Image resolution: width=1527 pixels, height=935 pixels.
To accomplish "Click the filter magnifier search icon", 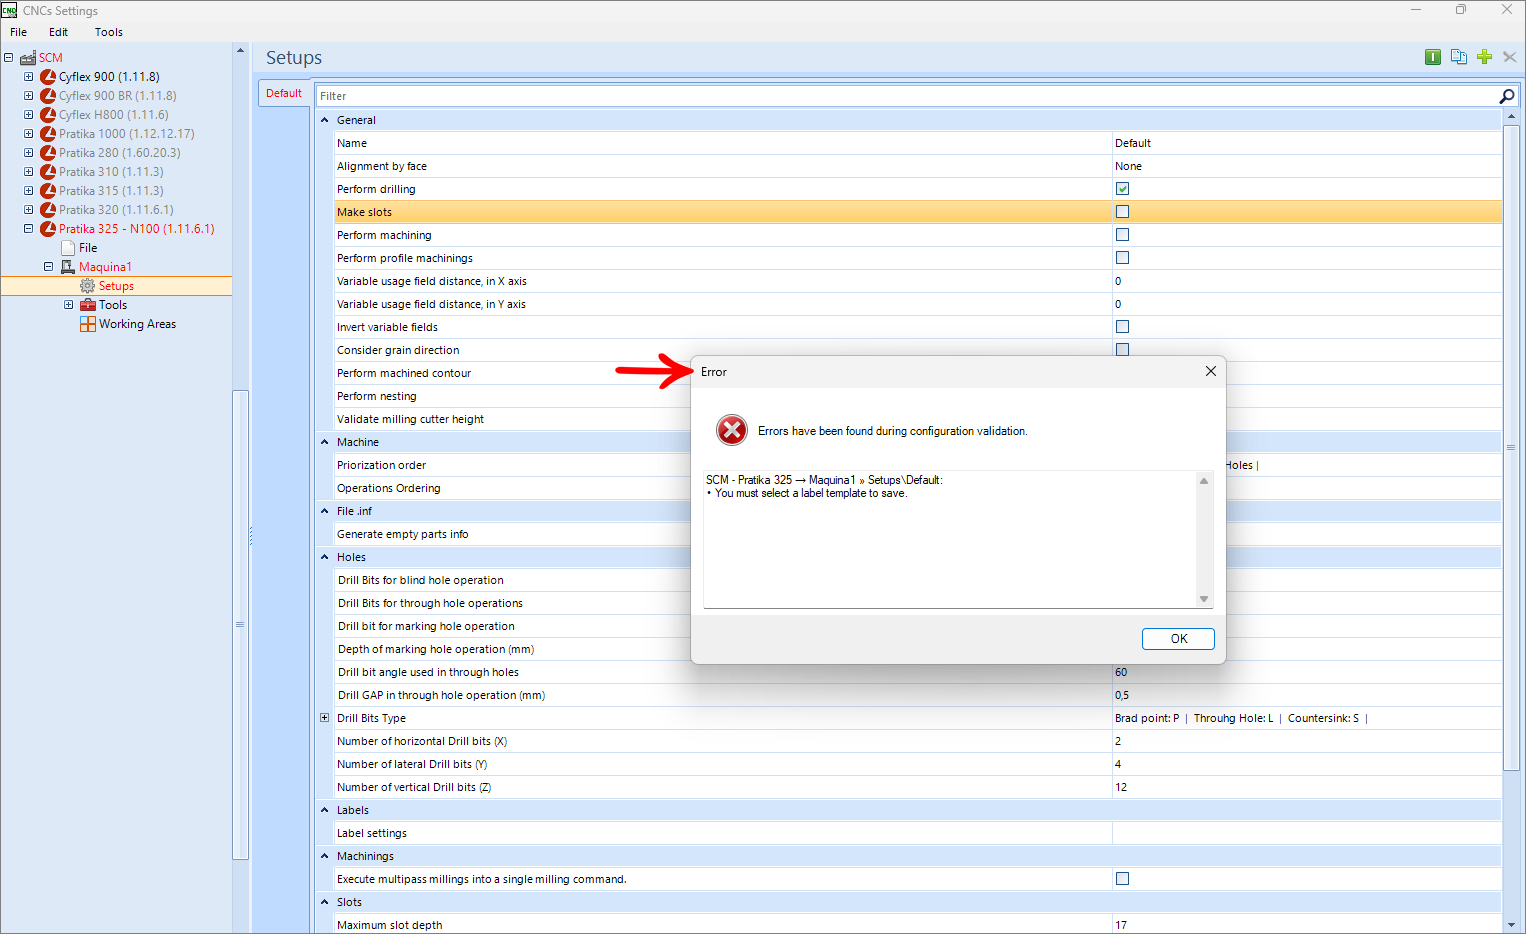I will pos(1507,96).
